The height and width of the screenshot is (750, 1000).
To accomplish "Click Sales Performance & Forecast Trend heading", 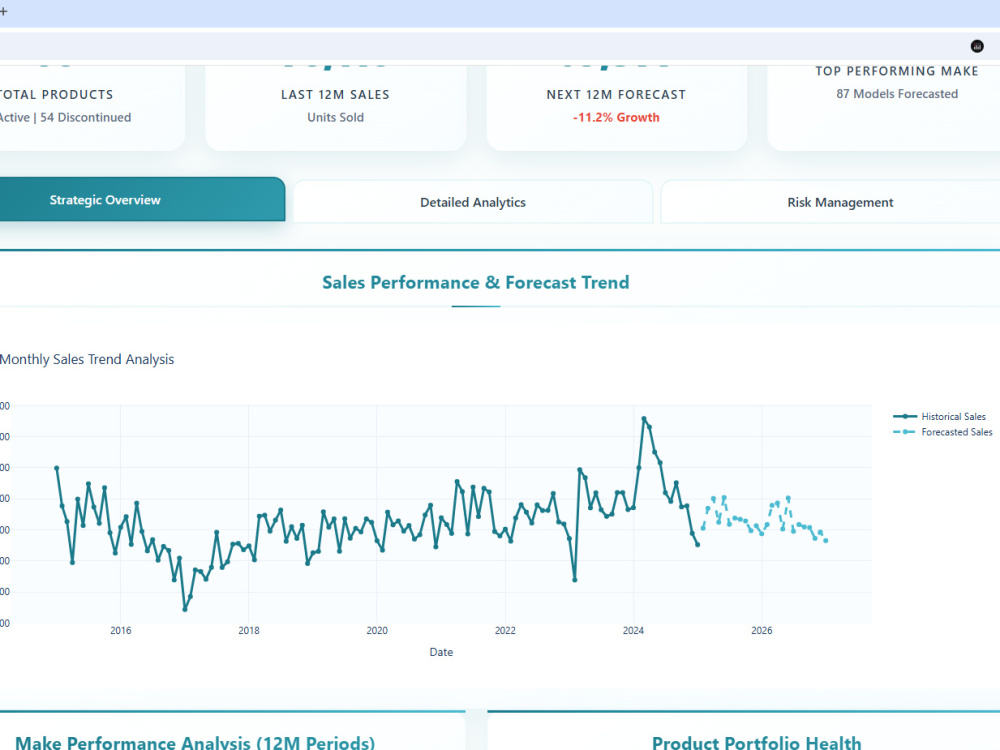I will pos(475,283).
